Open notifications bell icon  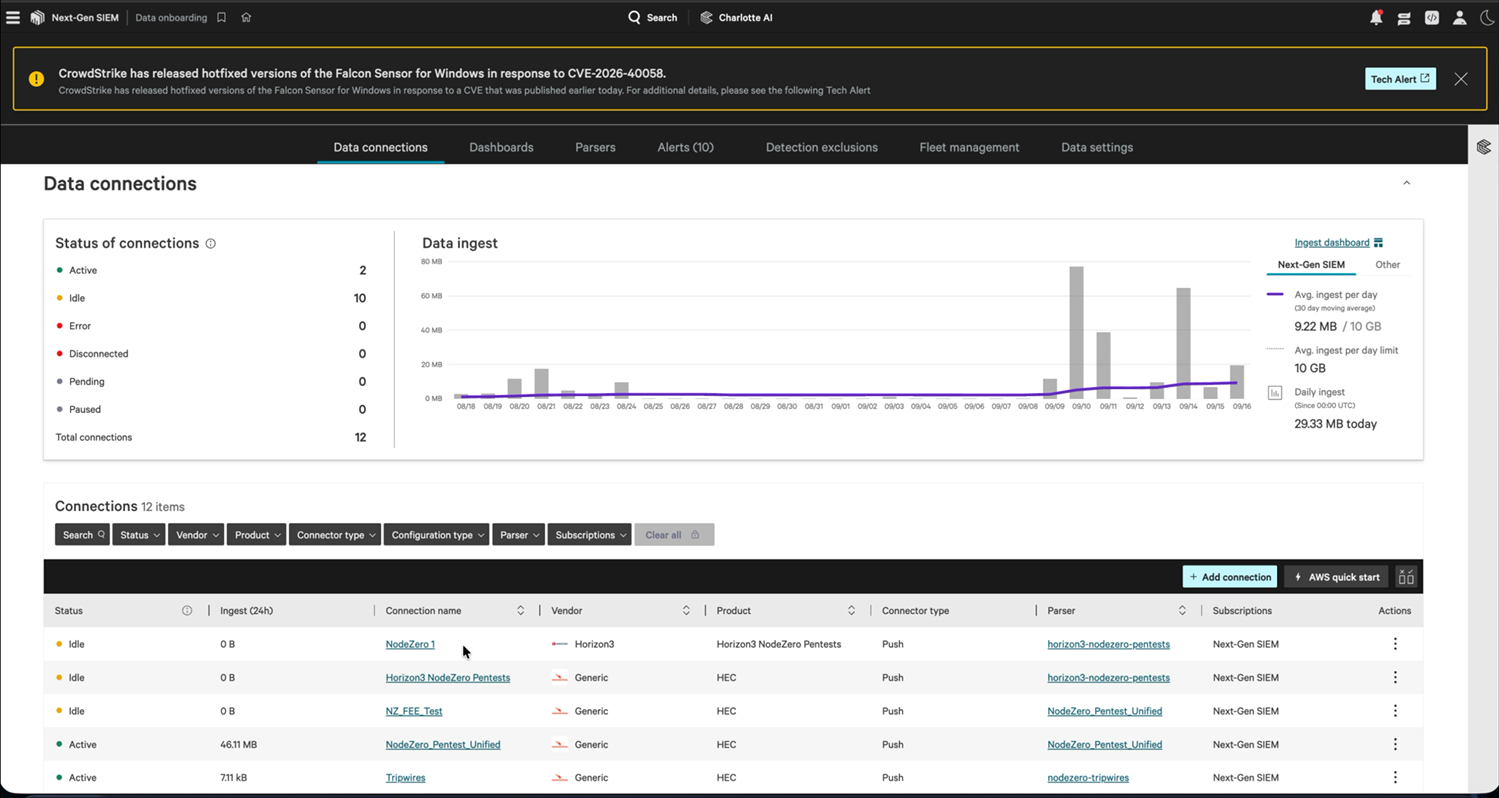pos(1376,17)
